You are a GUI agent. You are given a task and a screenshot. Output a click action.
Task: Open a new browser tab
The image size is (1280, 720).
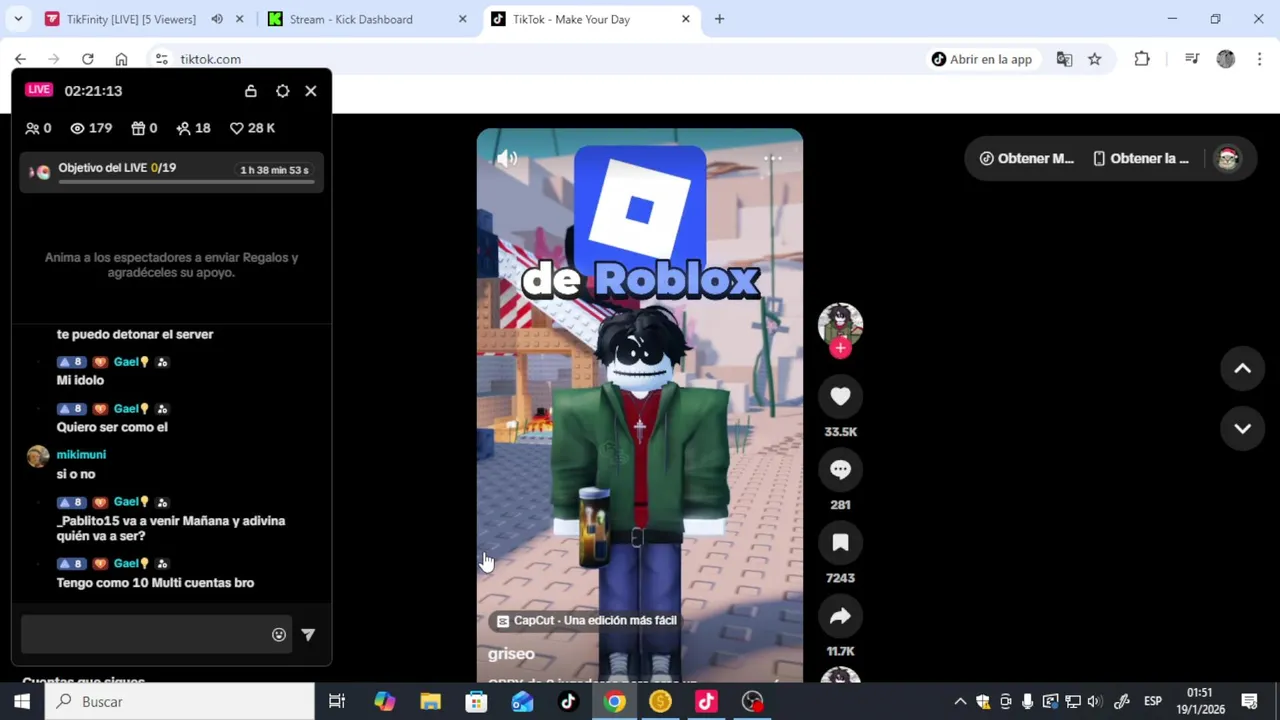(x=719, y=19)
